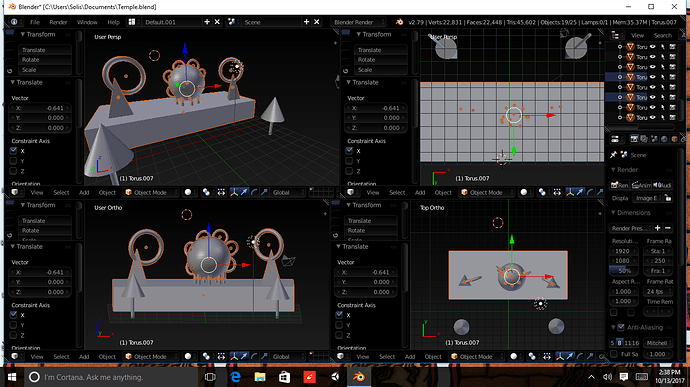The width and height of the screenshot is (690, 387).
Task: Switch to World properties tab
Action: [664, 139]
